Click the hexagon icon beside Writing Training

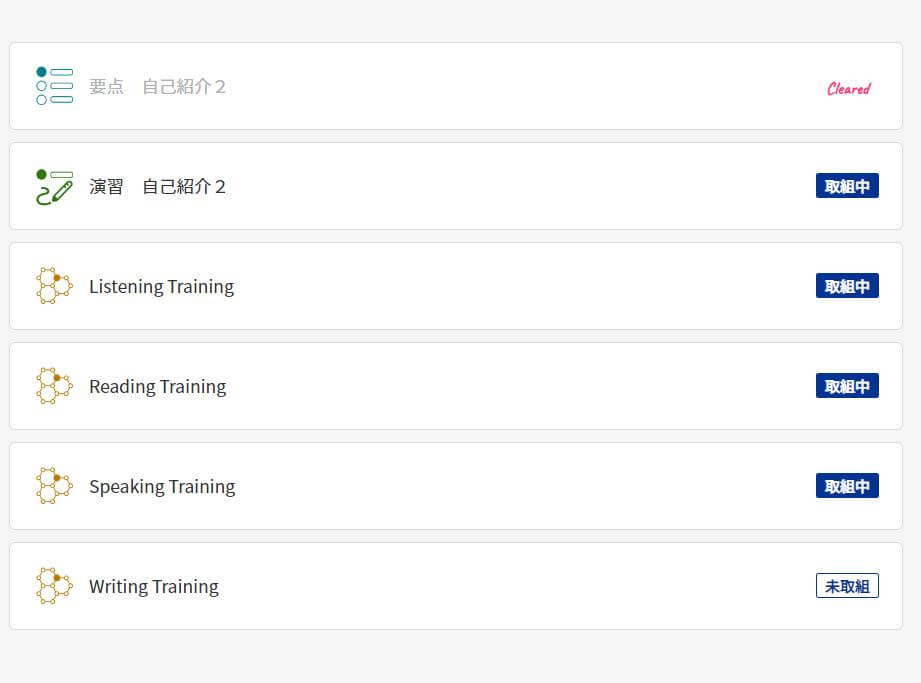click(55, 586)
